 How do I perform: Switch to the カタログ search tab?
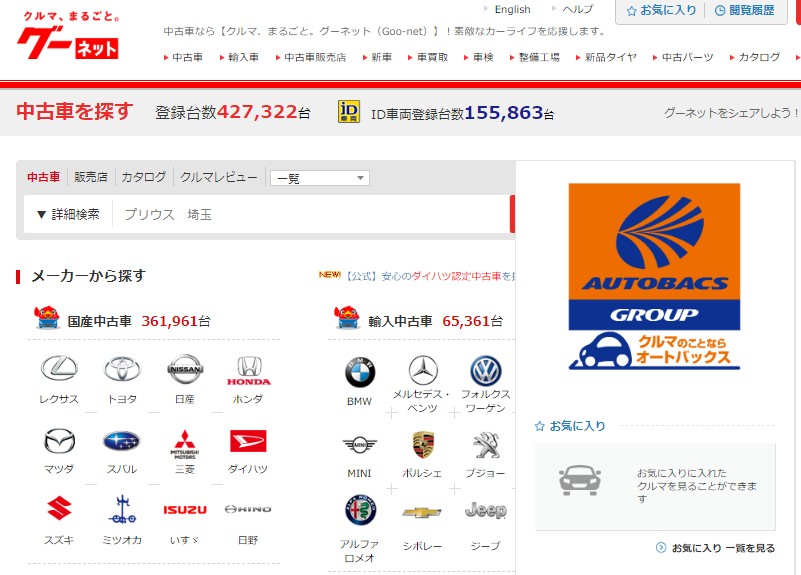(144, 177)
